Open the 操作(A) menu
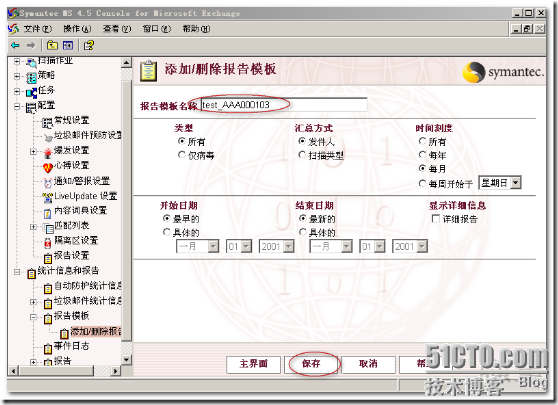 click(x=77, y=29)
